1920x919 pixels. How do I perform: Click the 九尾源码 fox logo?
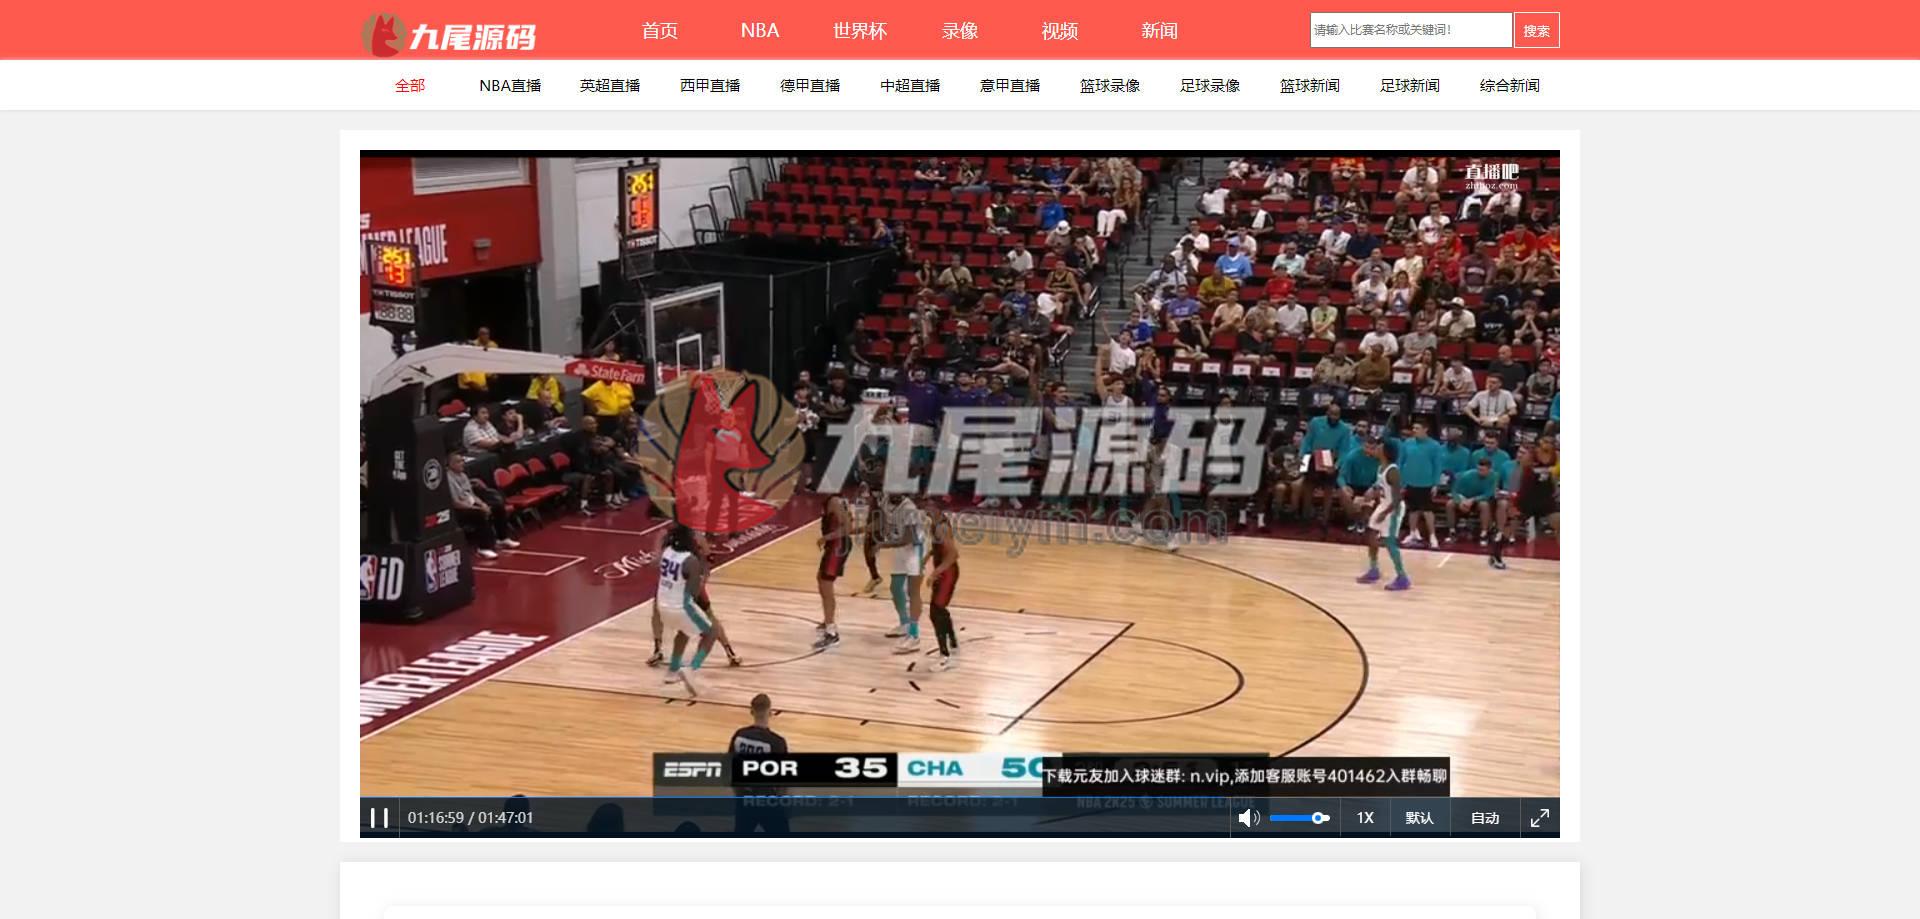[x=449, y=34]
